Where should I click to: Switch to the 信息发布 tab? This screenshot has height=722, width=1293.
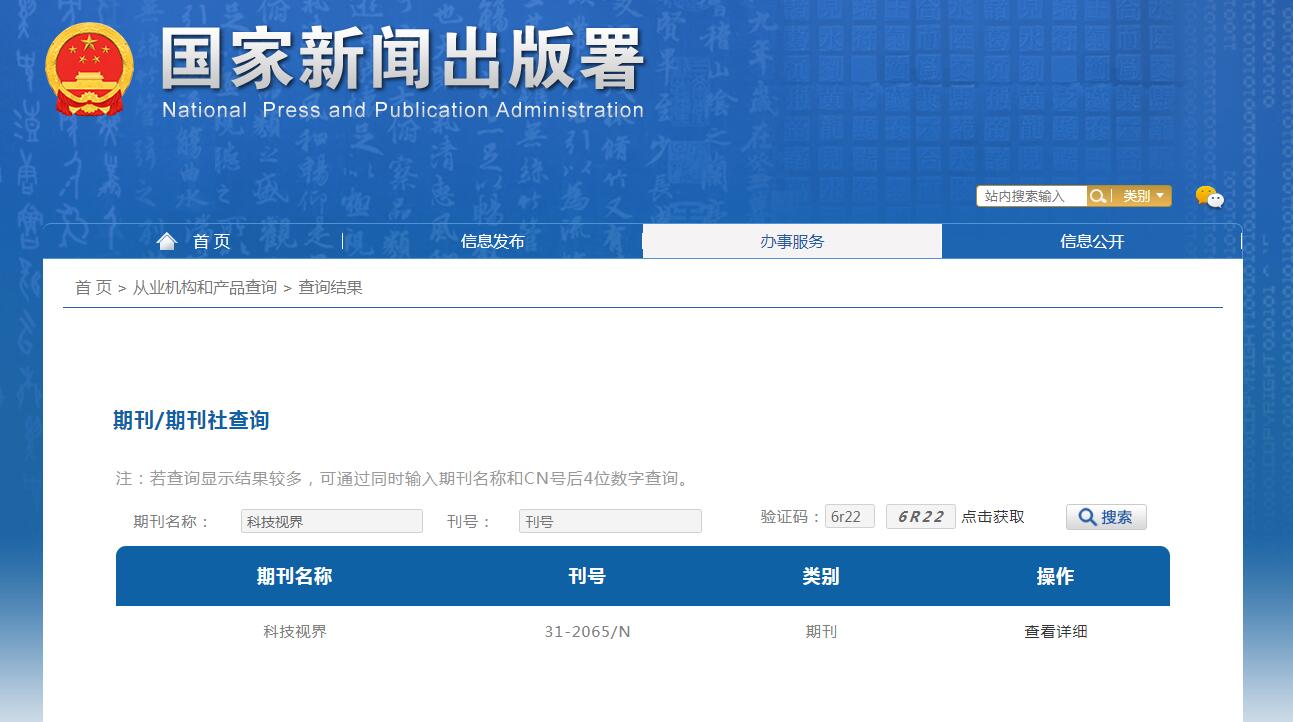click(x=492, y=241)
